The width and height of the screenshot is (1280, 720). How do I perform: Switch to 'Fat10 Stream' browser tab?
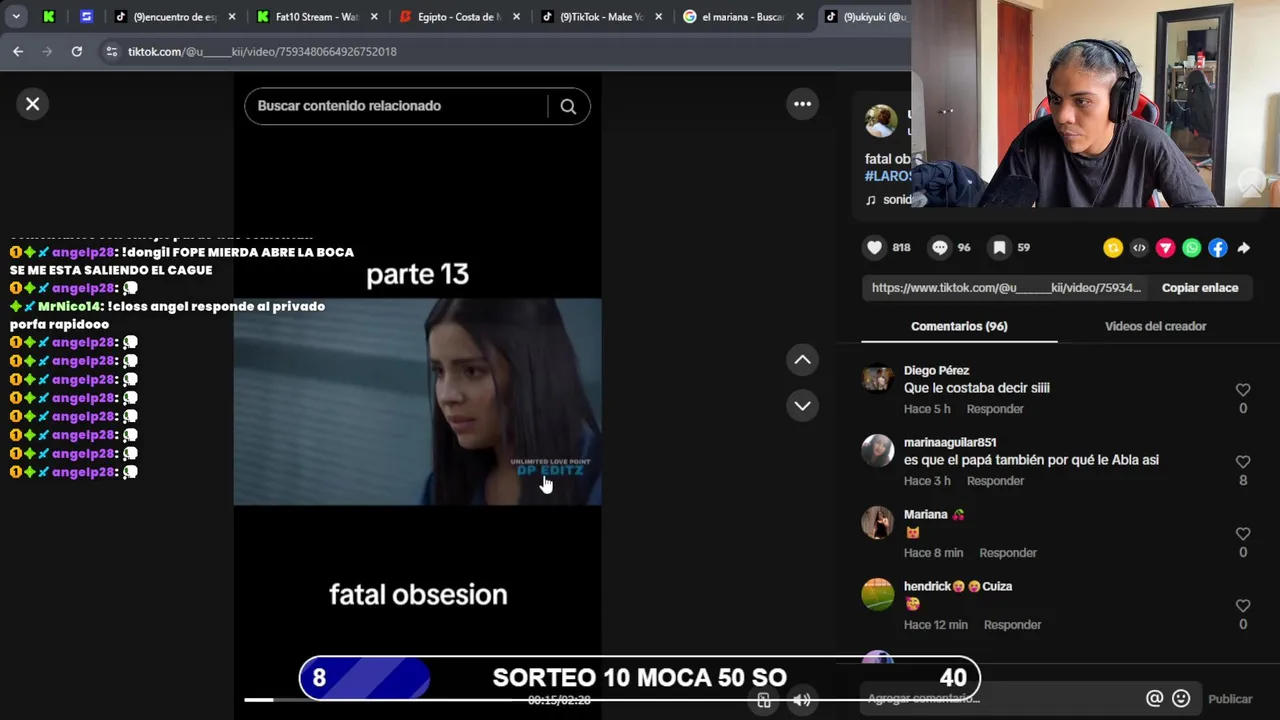click(316, 17)
